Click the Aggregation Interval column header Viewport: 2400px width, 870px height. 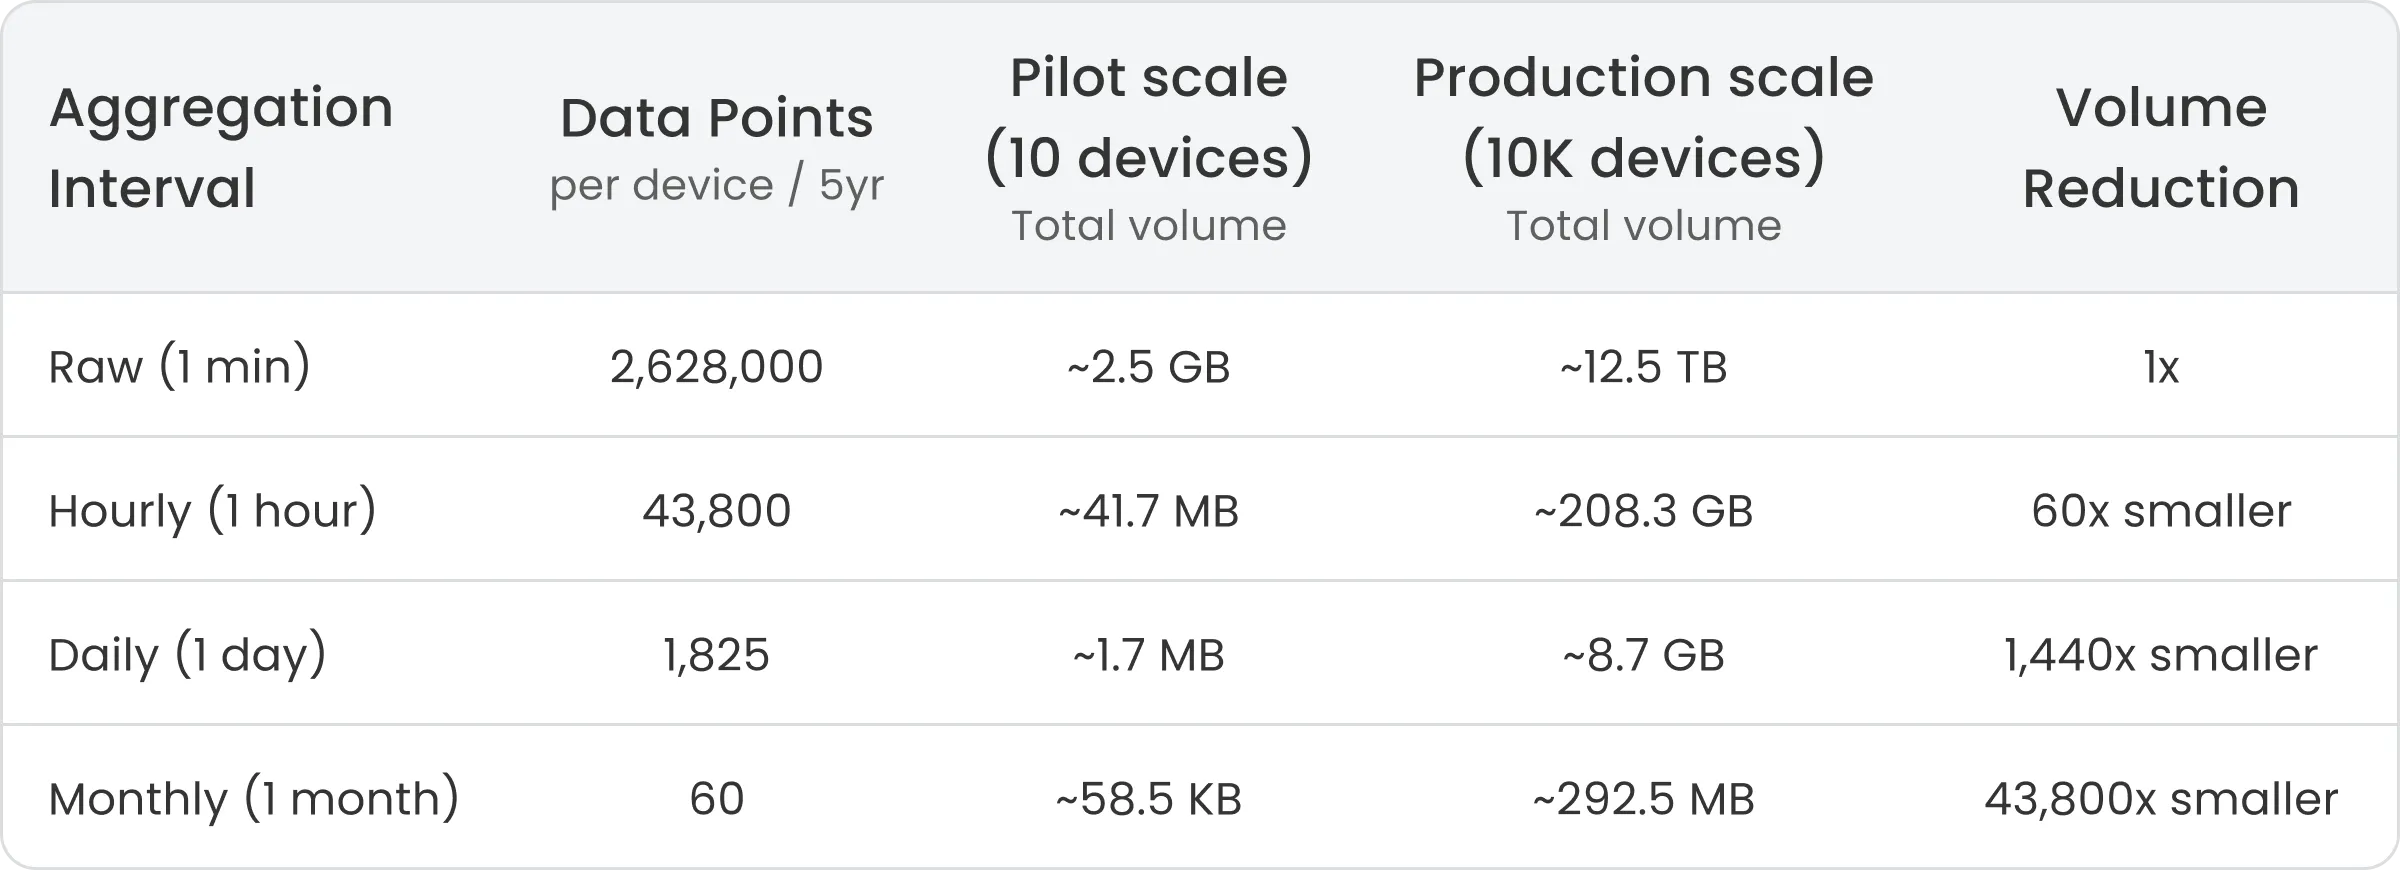[221, 147]
